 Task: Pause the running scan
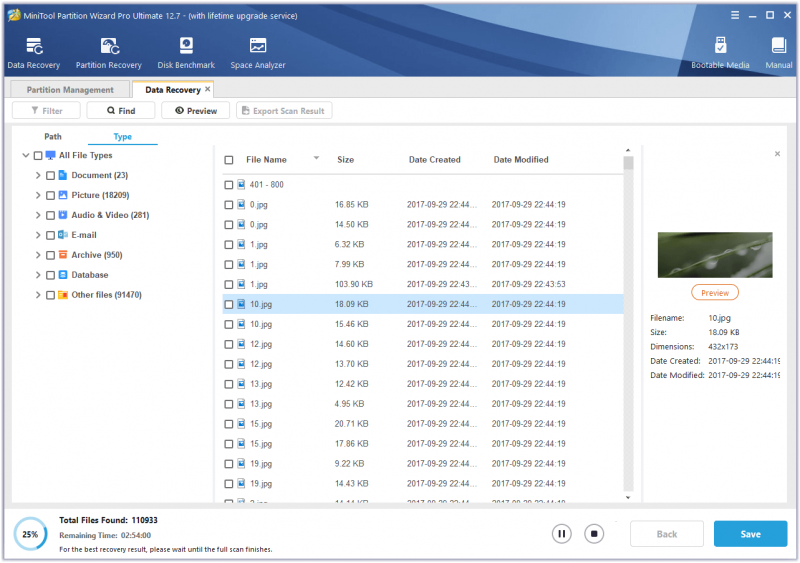click(x=561, y=534)
